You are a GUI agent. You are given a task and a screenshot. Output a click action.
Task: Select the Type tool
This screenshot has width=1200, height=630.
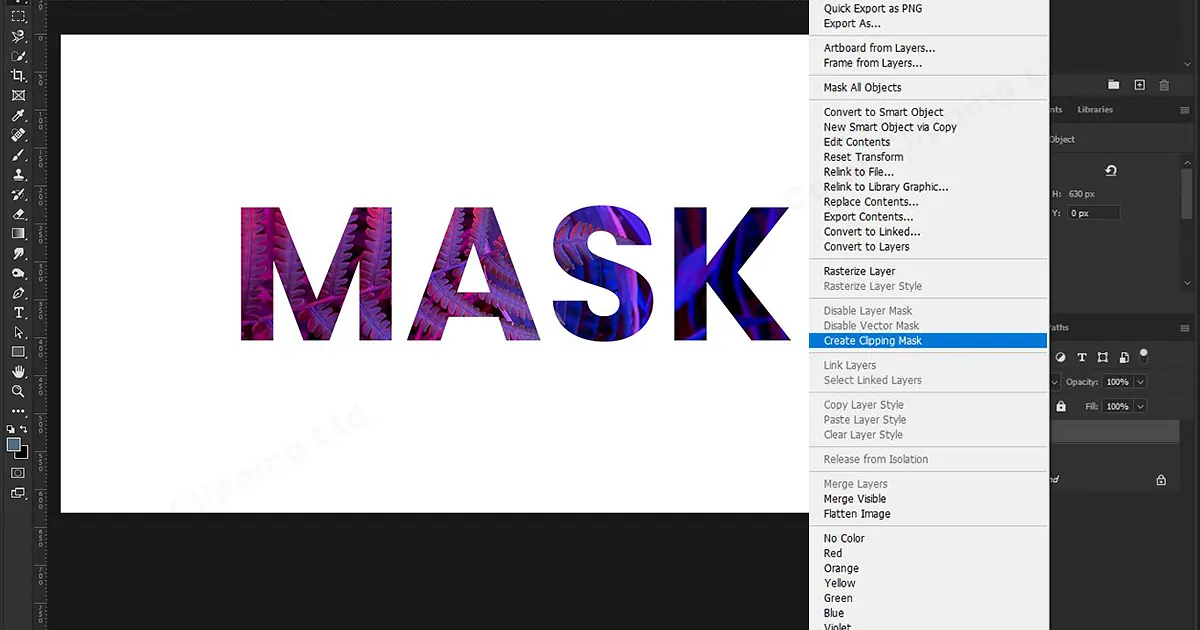tap(17, 313)
